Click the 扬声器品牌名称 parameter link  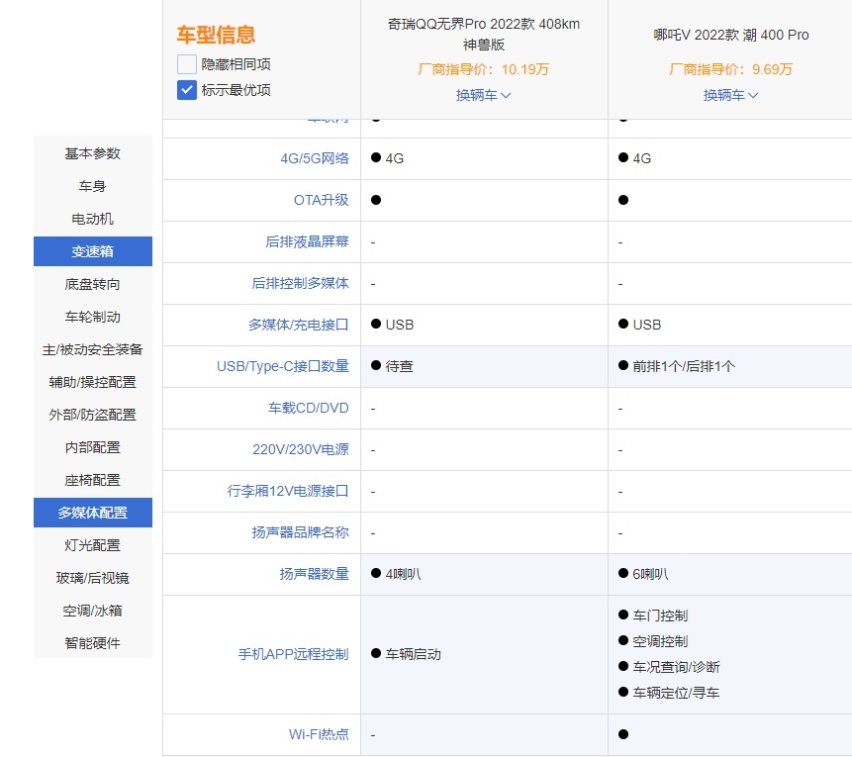[x=300, y=533]
